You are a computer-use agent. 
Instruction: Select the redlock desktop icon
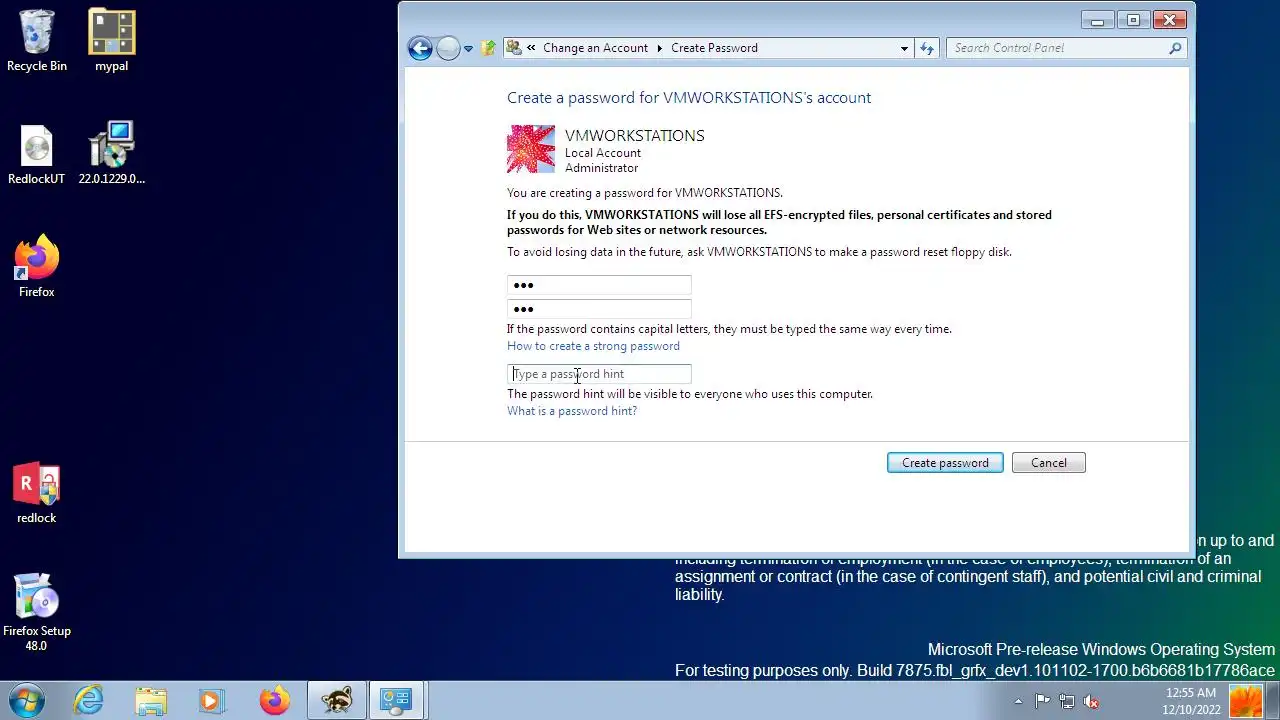click(x=36, y=493)
